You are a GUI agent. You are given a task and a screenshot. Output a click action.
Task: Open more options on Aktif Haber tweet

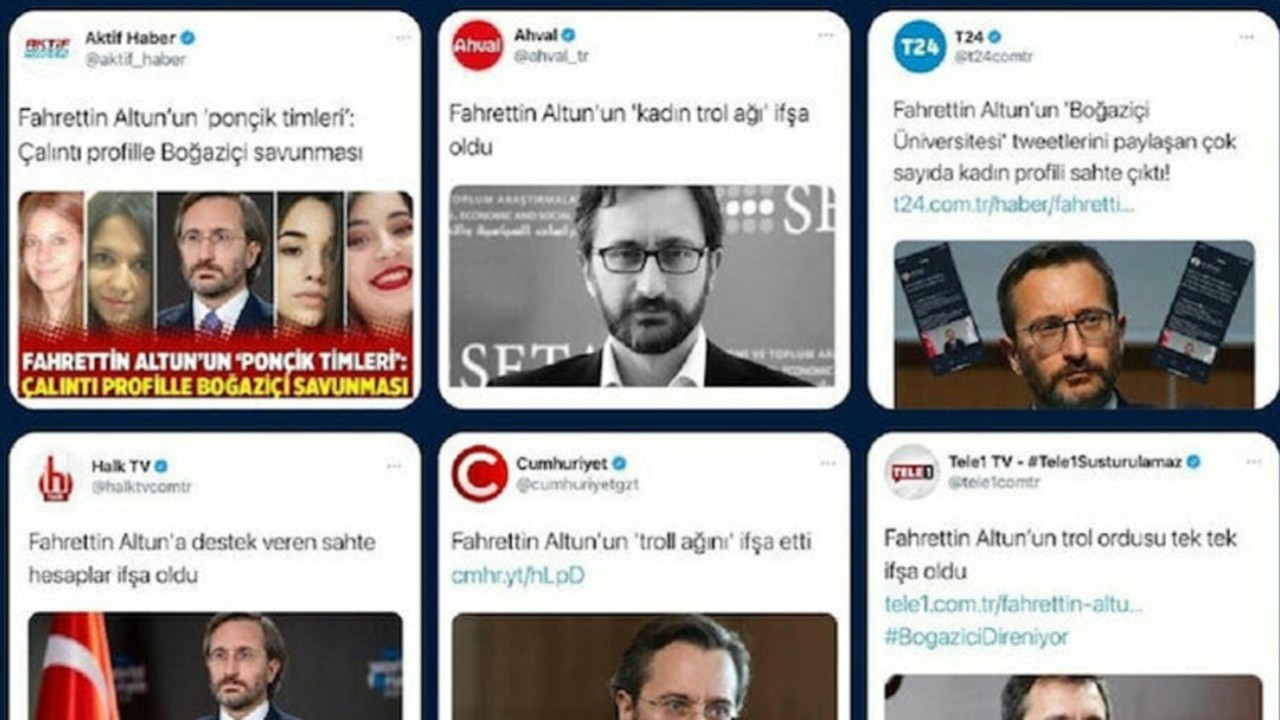tap(402, 38)
